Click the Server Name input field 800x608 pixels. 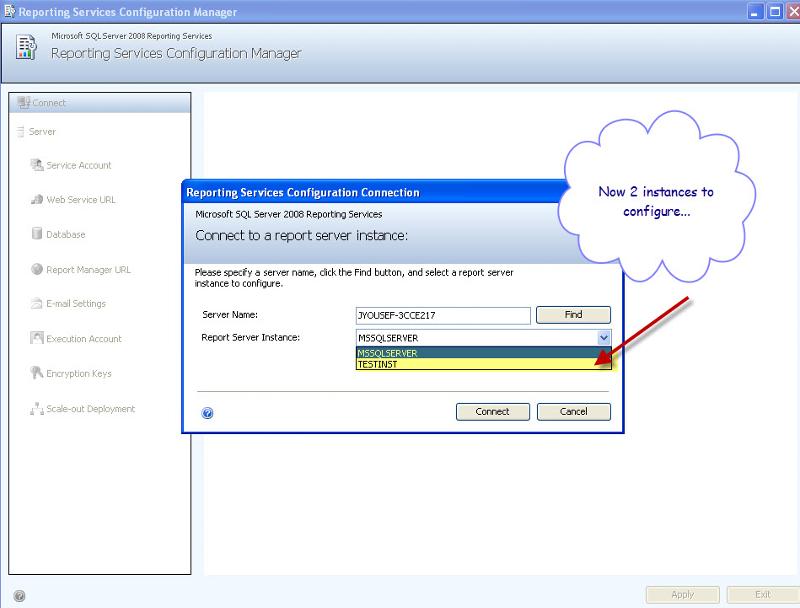point(443,315)
